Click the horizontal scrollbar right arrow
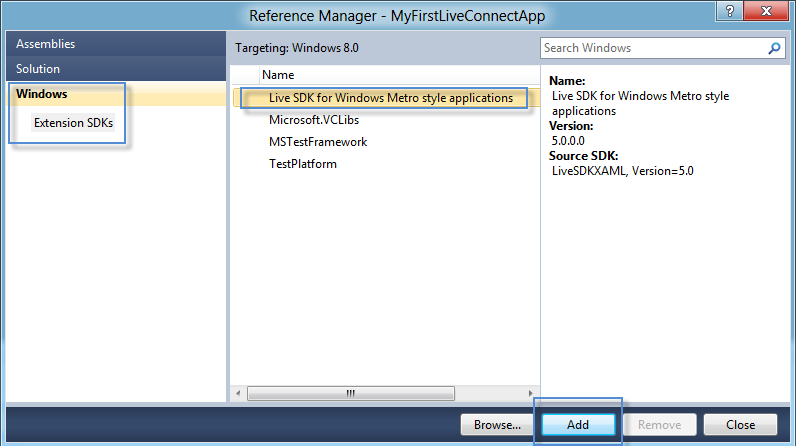The width and height of the screenshot is (796, 446). (x=530, y=393)
